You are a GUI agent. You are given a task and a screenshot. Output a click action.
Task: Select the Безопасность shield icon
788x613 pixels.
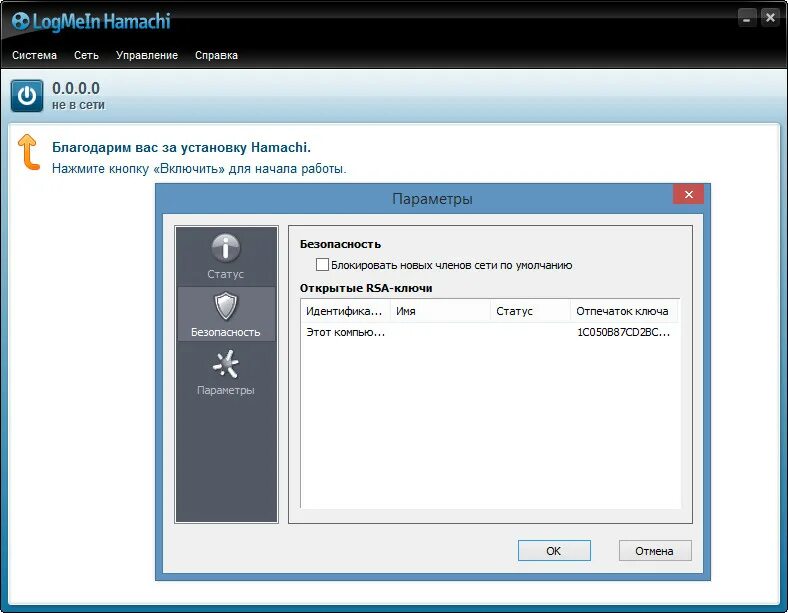226,307
